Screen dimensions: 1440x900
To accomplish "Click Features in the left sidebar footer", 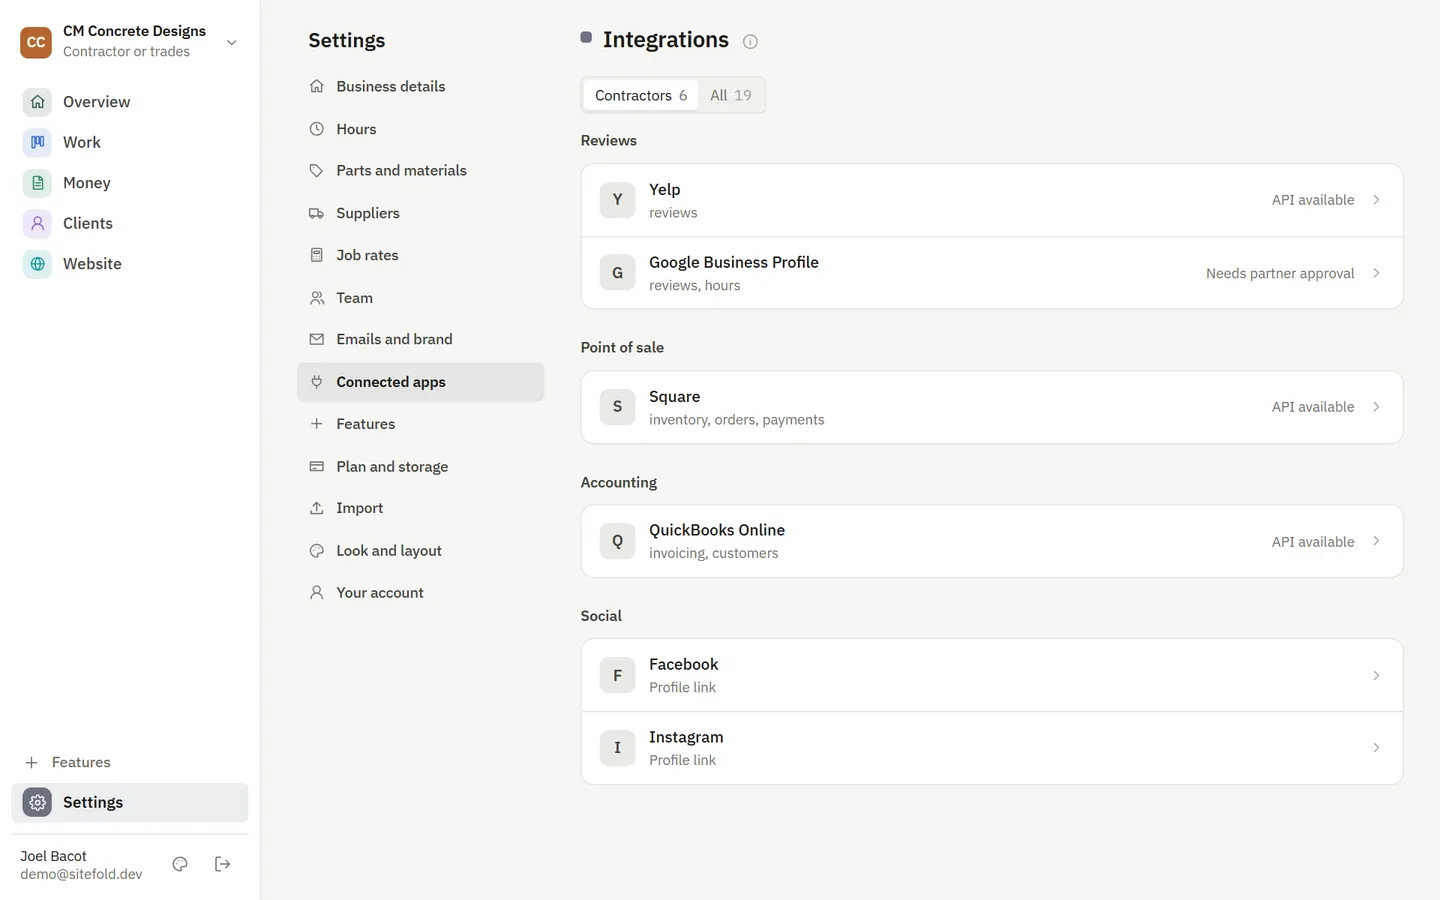I will (130, 762).
